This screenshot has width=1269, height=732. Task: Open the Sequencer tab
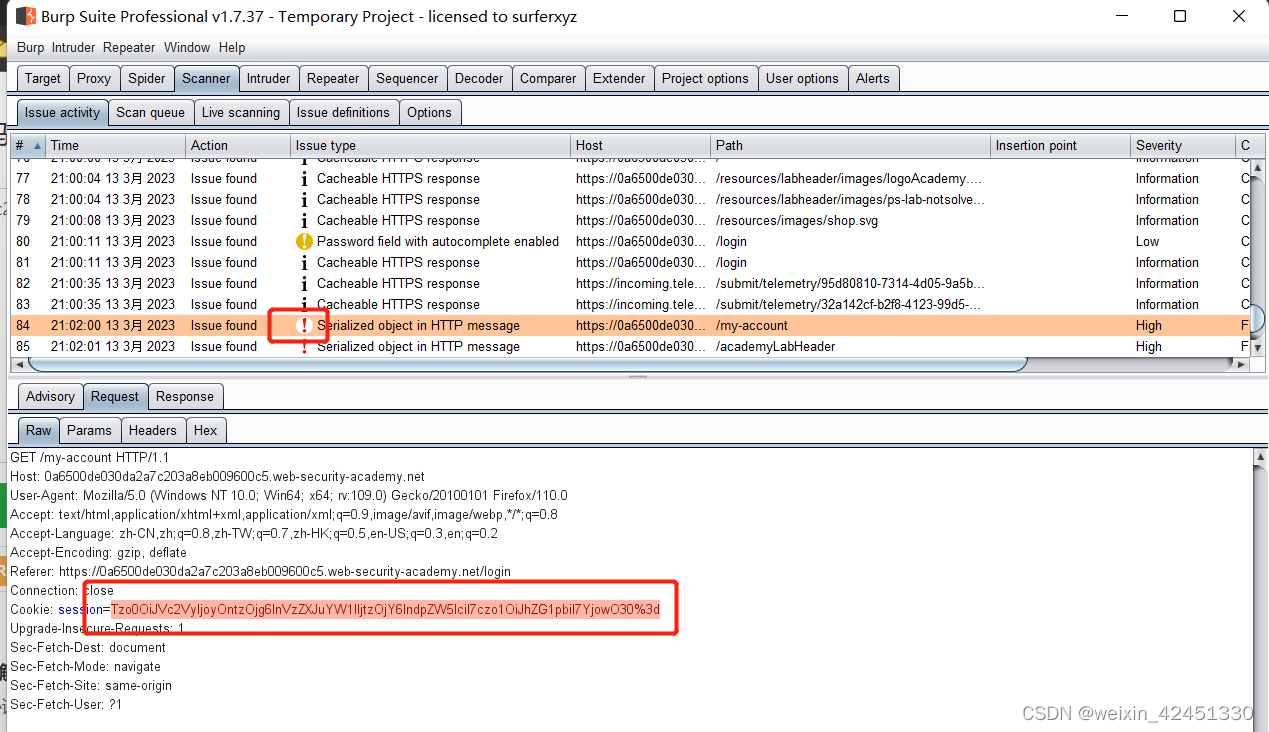pos(407,78)
